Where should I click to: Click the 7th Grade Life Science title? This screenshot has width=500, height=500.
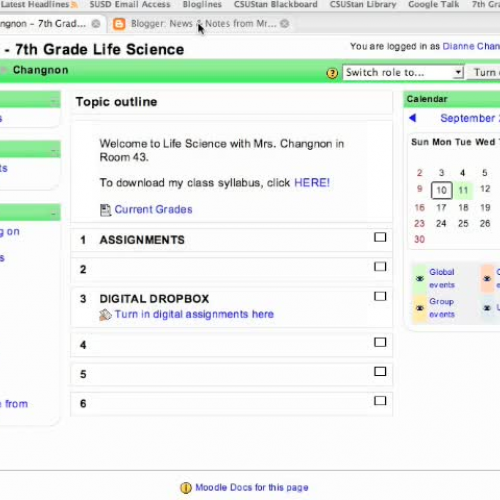pyautogui.click(x=100, y=50)
